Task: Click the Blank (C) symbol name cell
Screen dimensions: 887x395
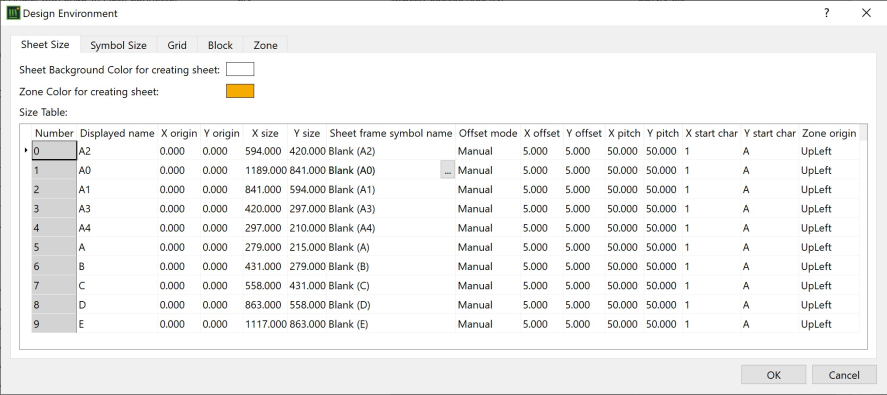Action: [391, 286]
